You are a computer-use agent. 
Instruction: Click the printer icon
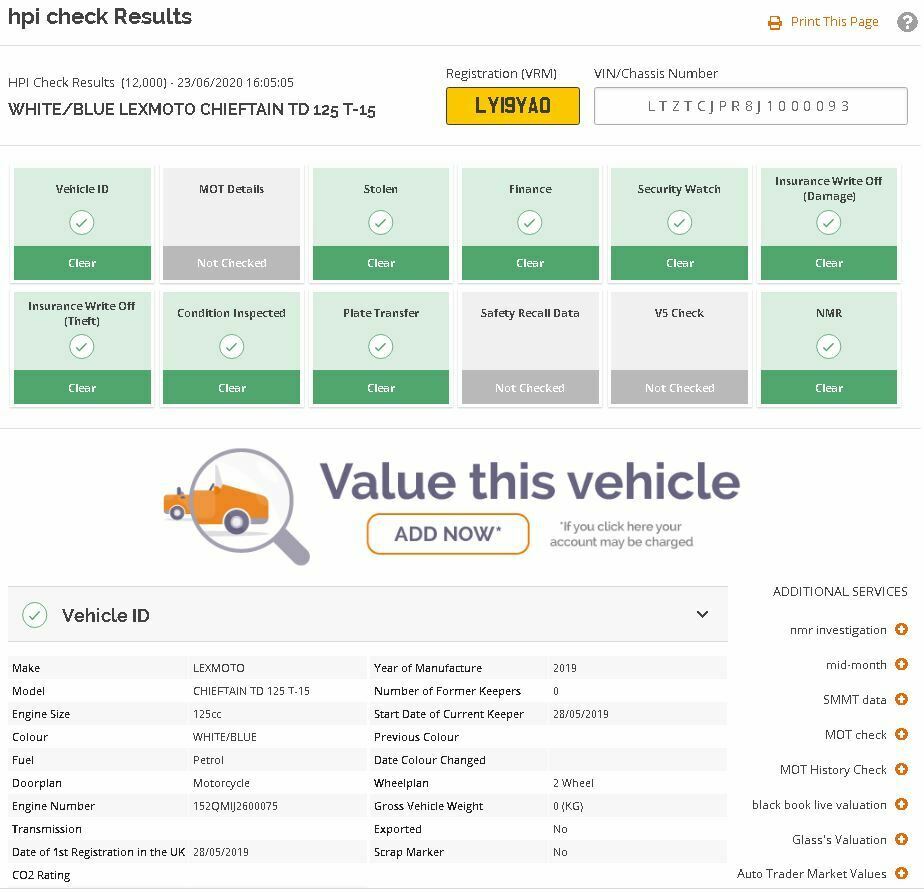click(774, 23)
